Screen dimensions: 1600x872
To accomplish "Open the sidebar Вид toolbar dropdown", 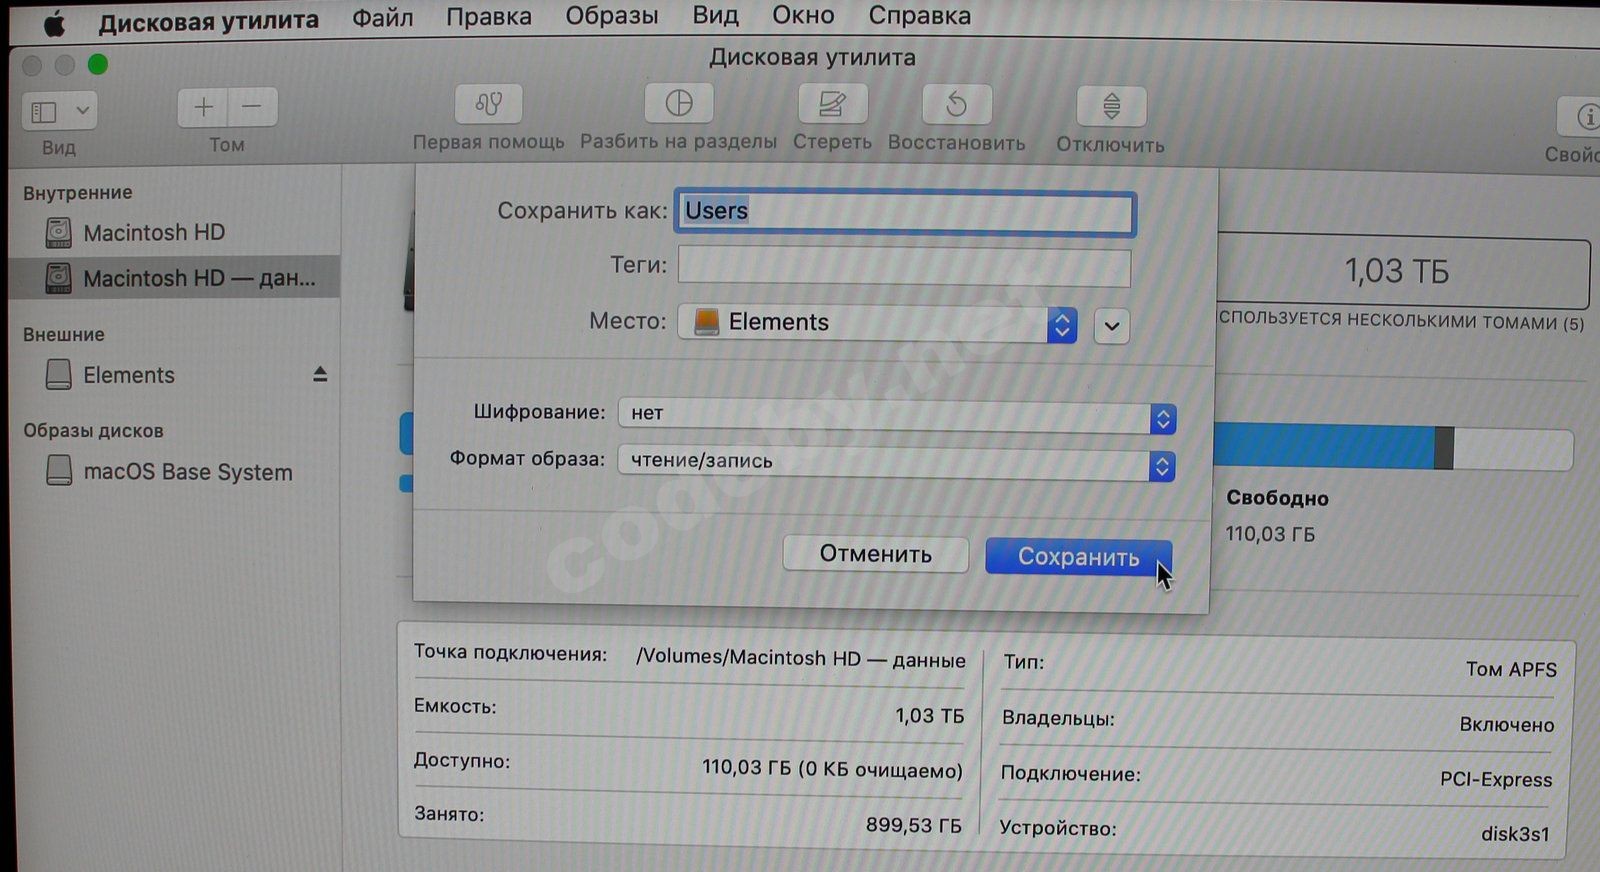I will (60, 111).
